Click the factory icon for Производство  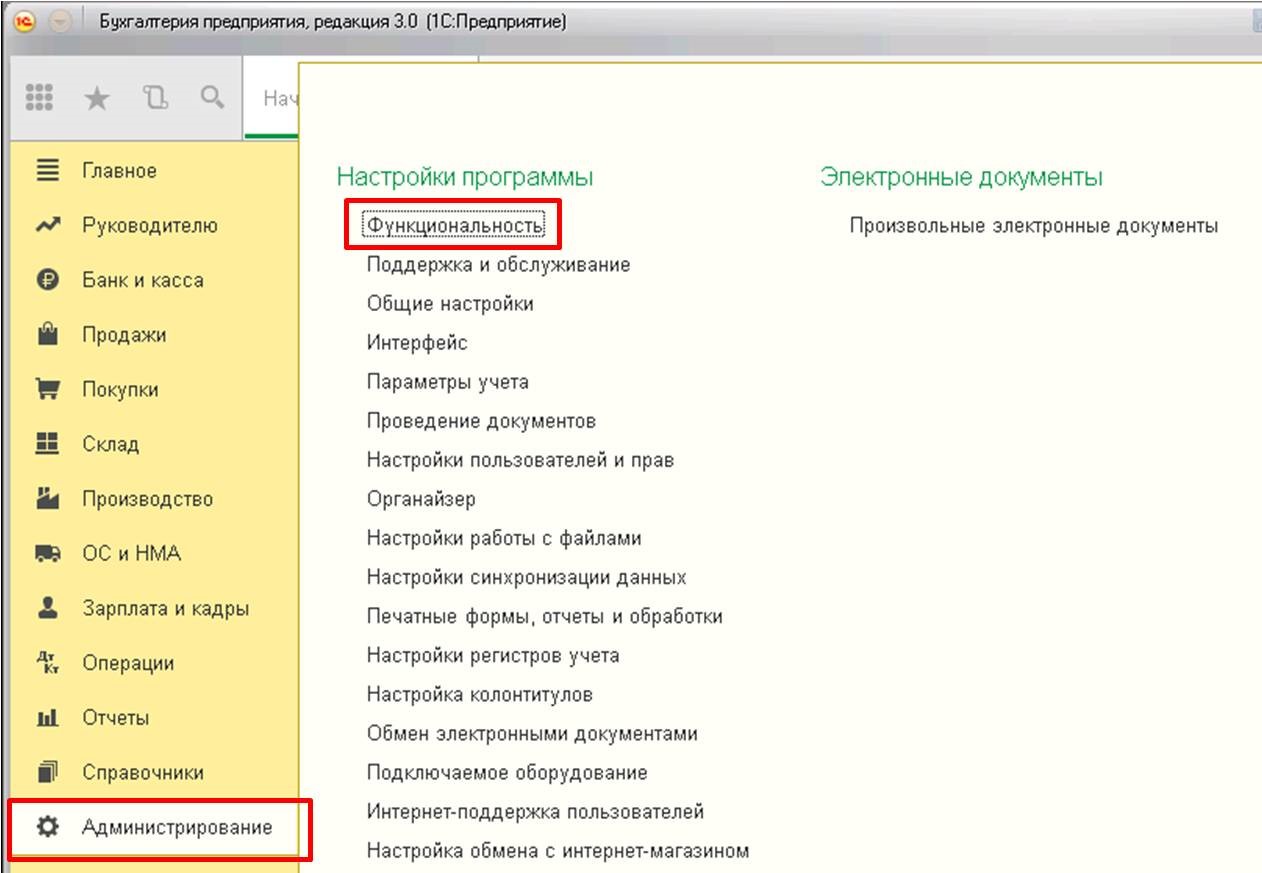click(48, 499)
